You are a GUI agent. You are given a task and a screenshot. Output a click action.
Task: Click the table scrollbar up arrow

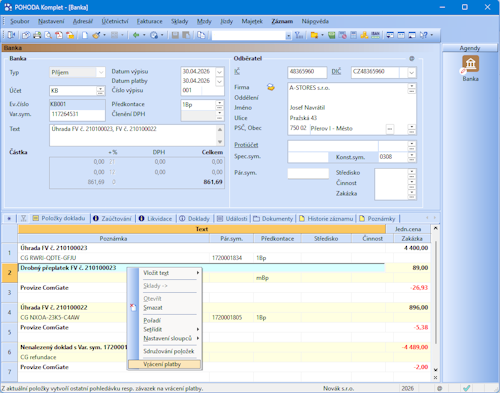coord(435,228)
